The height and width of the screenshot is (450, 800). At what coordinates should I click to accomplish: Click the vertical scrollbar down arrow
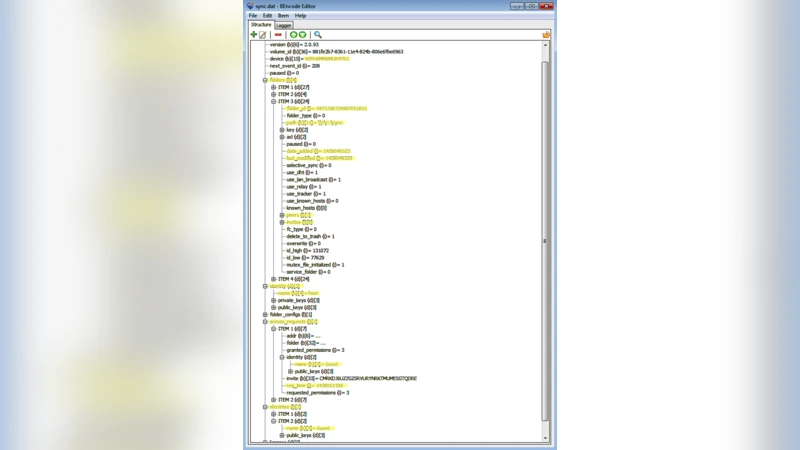coord(545,438)
